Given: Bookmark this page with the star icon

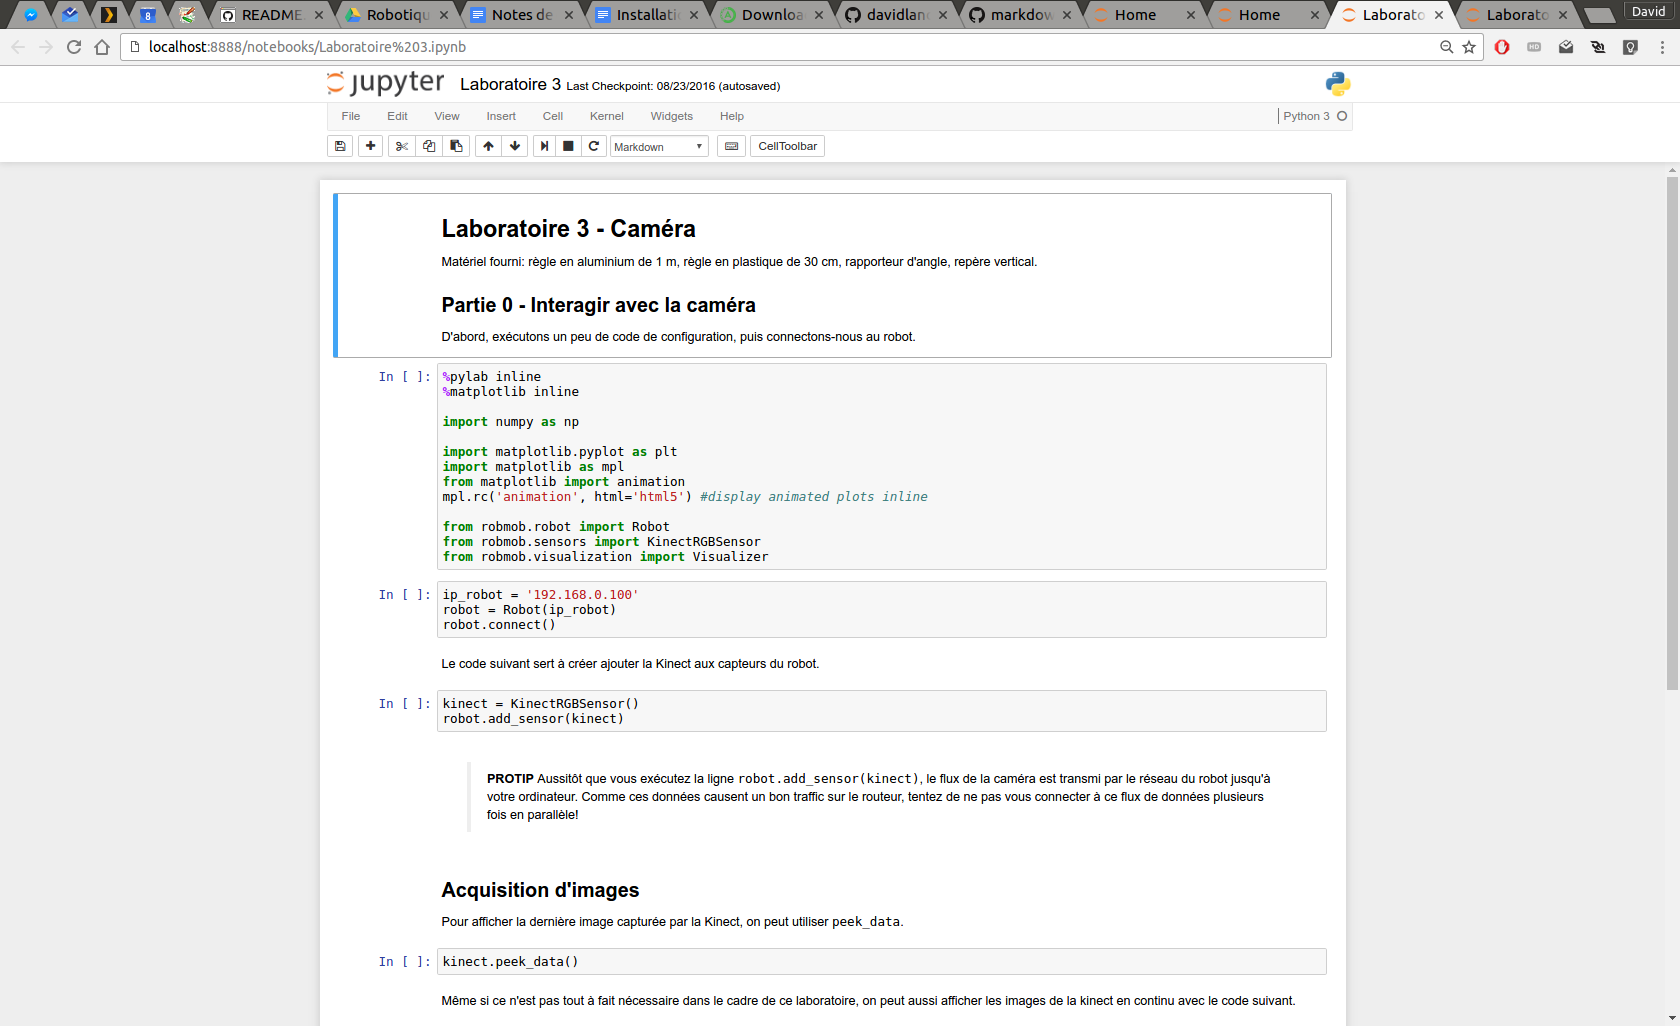Looking at the screenshot, I should pyautogui.click(x=1469, y=47).
